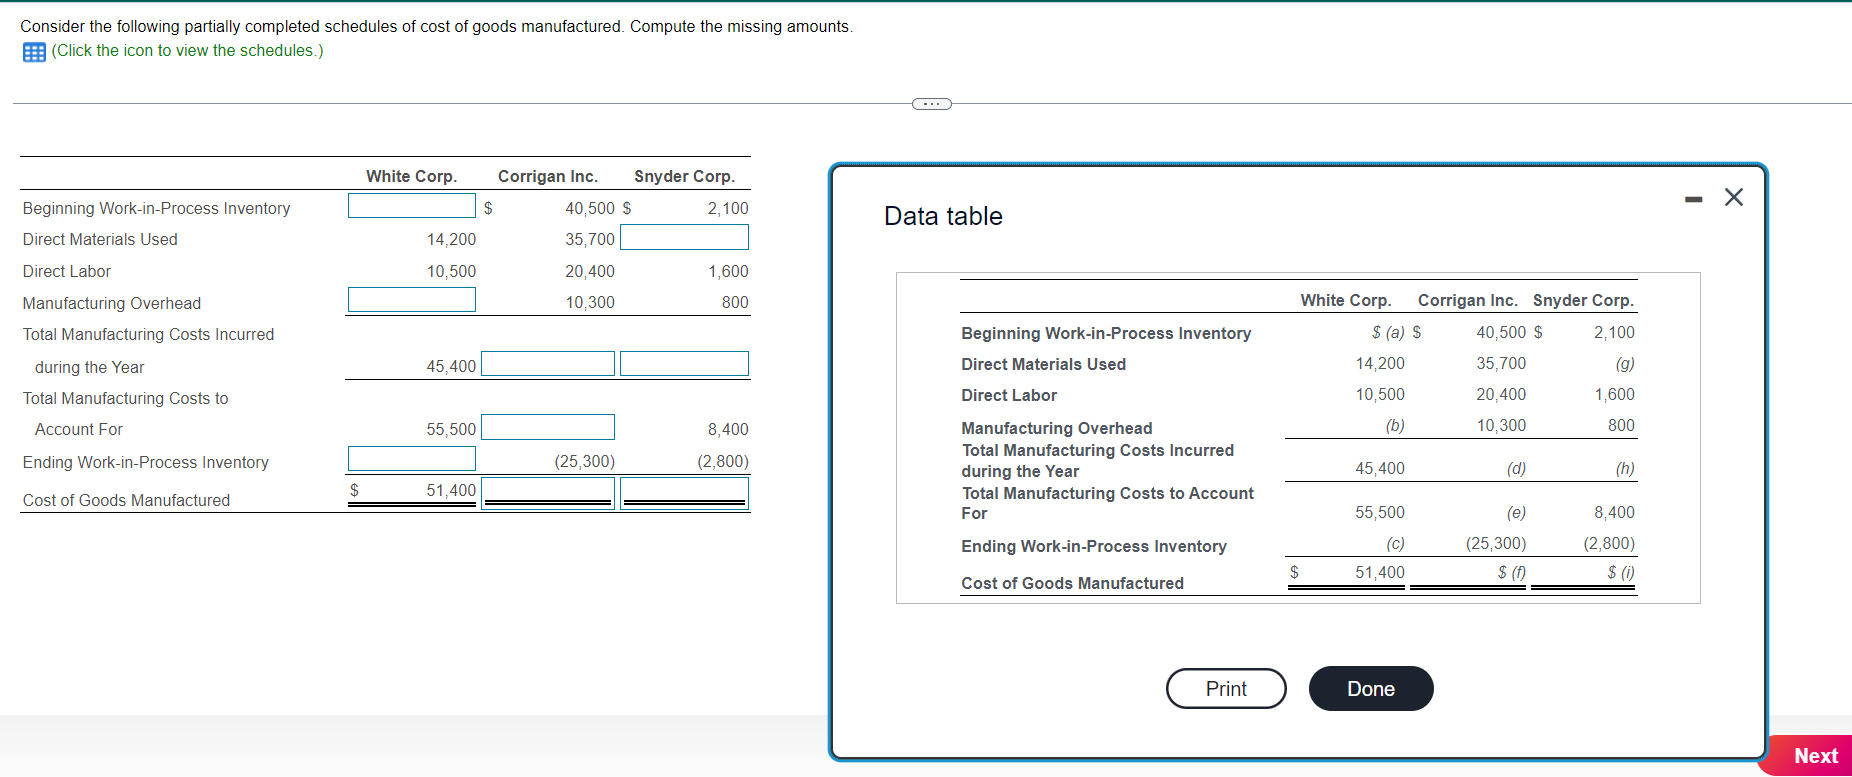This screenshot has width=1852, height=777.
Task: Select Corrigan Inc. Total Manufacturing Costs Incurred input
Action: [x=548, y=364]
